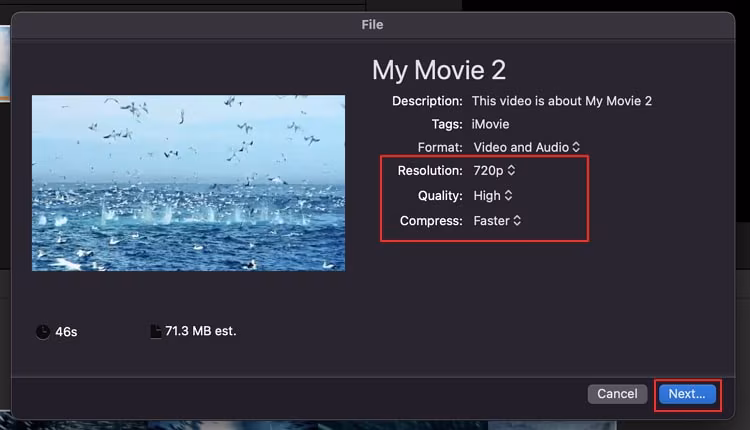Click the Next… button
750x430 pixels.
[687, 394]
